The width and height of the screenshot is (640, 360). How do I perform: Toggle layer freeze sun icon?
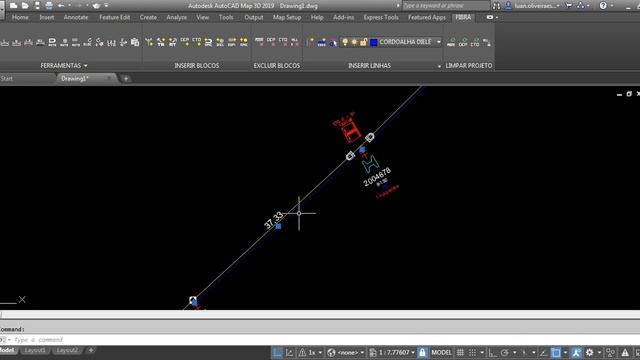pos(354,42)
